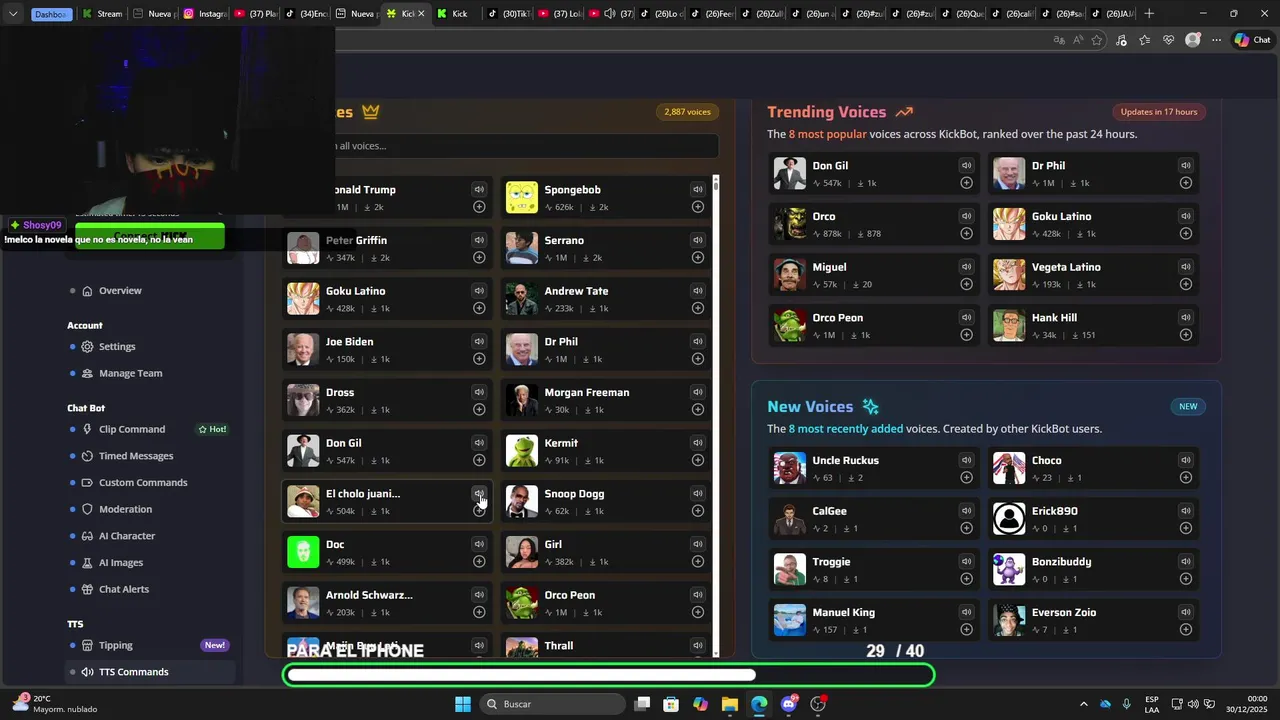Image resolution: width=1280 pixels, height=720 pixels.
Task: Preview the Bonzibuddy voice
Action: [x=1186, y=561]
